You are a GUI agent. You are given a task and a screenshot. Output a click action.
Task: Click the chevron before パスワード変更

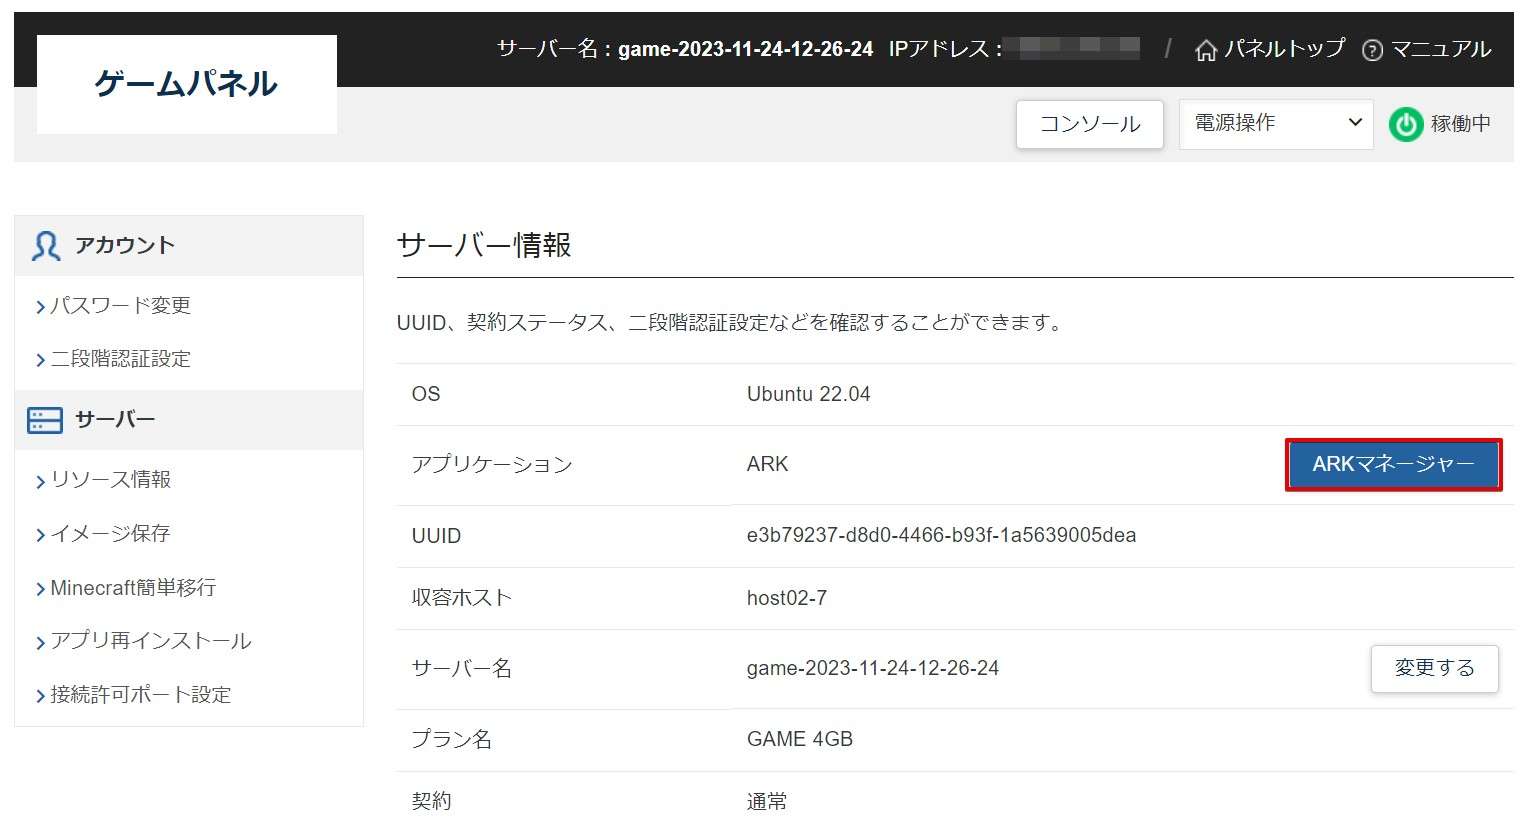41,307
